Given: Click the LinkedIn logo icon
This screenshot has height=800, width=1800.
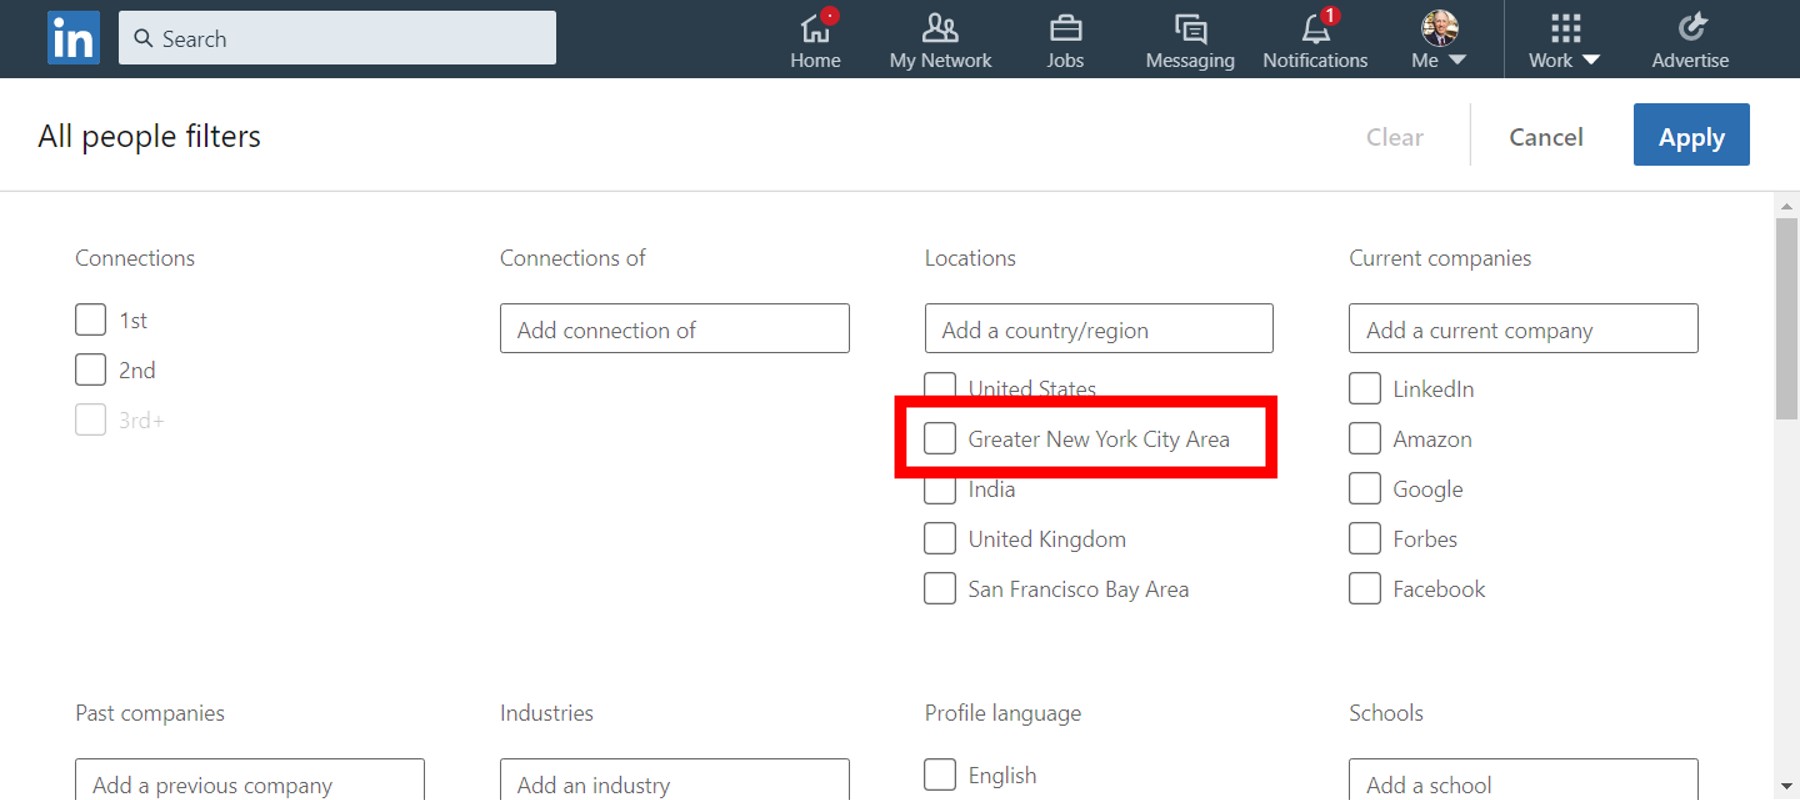Looking at the screenshot, I should (x=73, y=38).
